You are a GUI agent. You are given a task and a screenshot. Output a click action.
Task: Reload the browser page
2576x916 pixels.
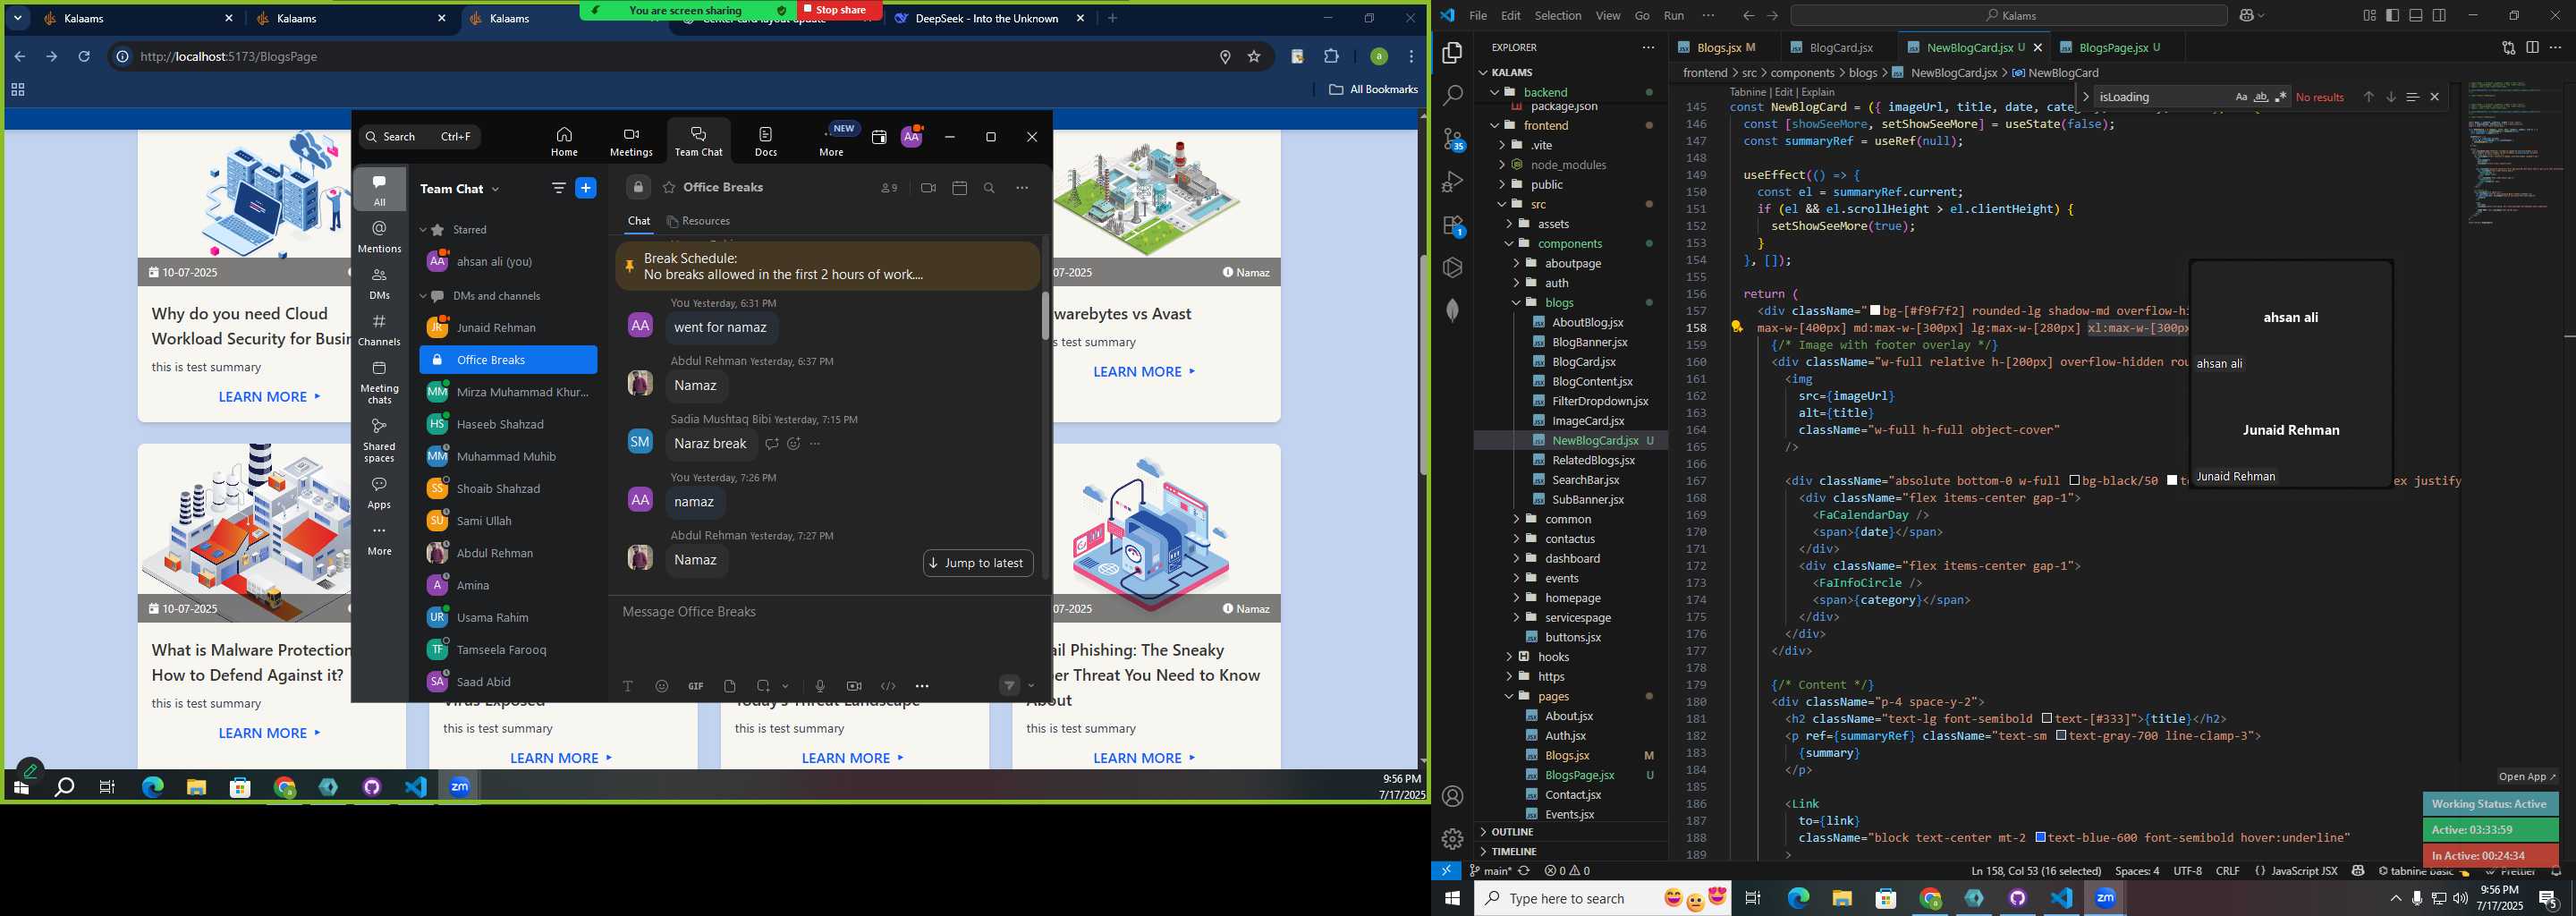[84, 57]
